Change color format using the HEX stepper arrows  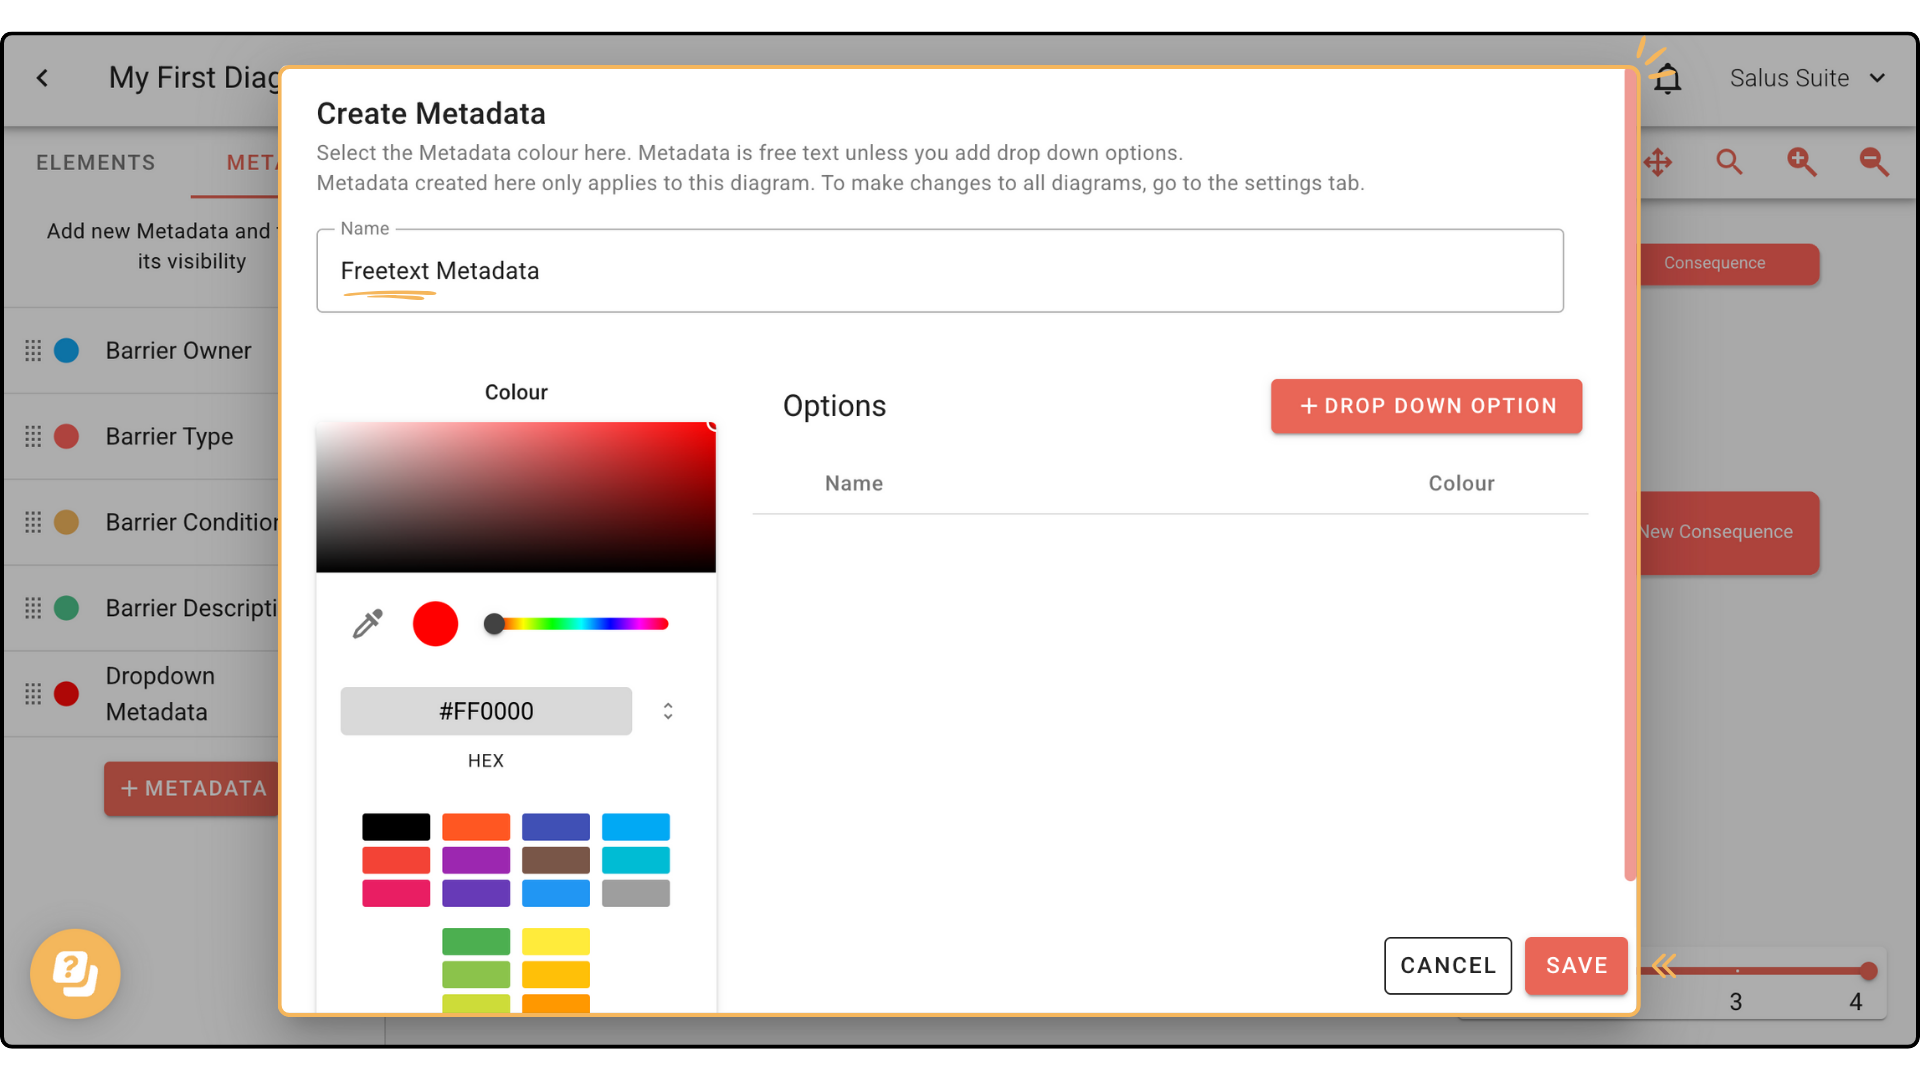tap(667, 711)
